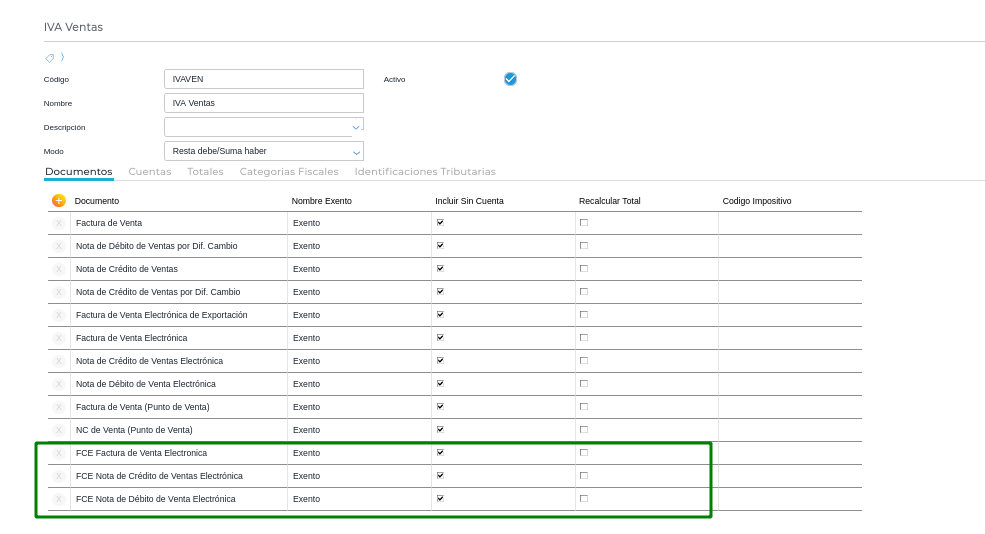985x534 pixels.
Task: Click the chevron next to the tag icon
Action: pos(62,58)
